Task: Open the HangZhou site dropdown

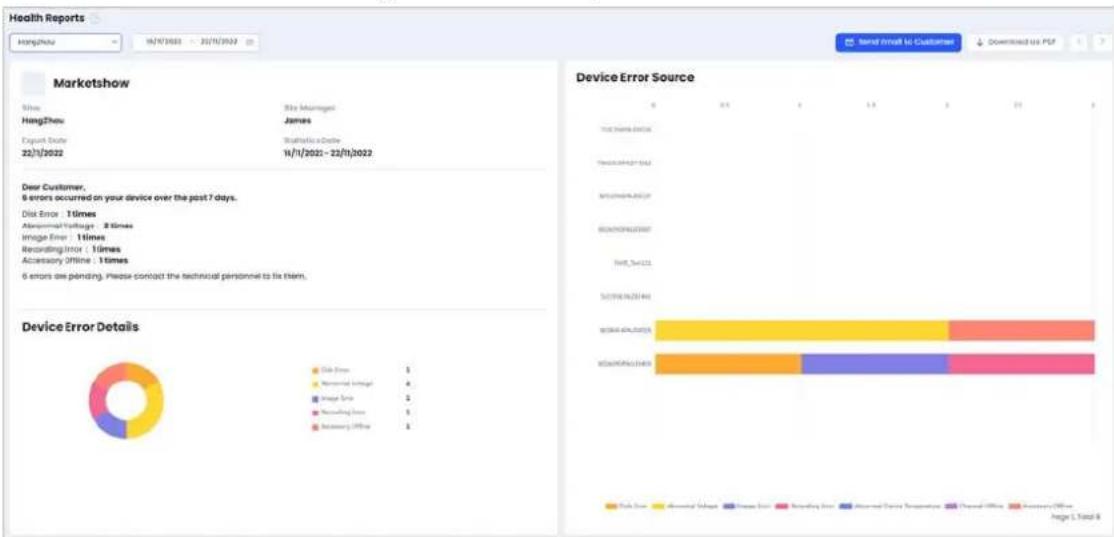Action: pos(67,42)
